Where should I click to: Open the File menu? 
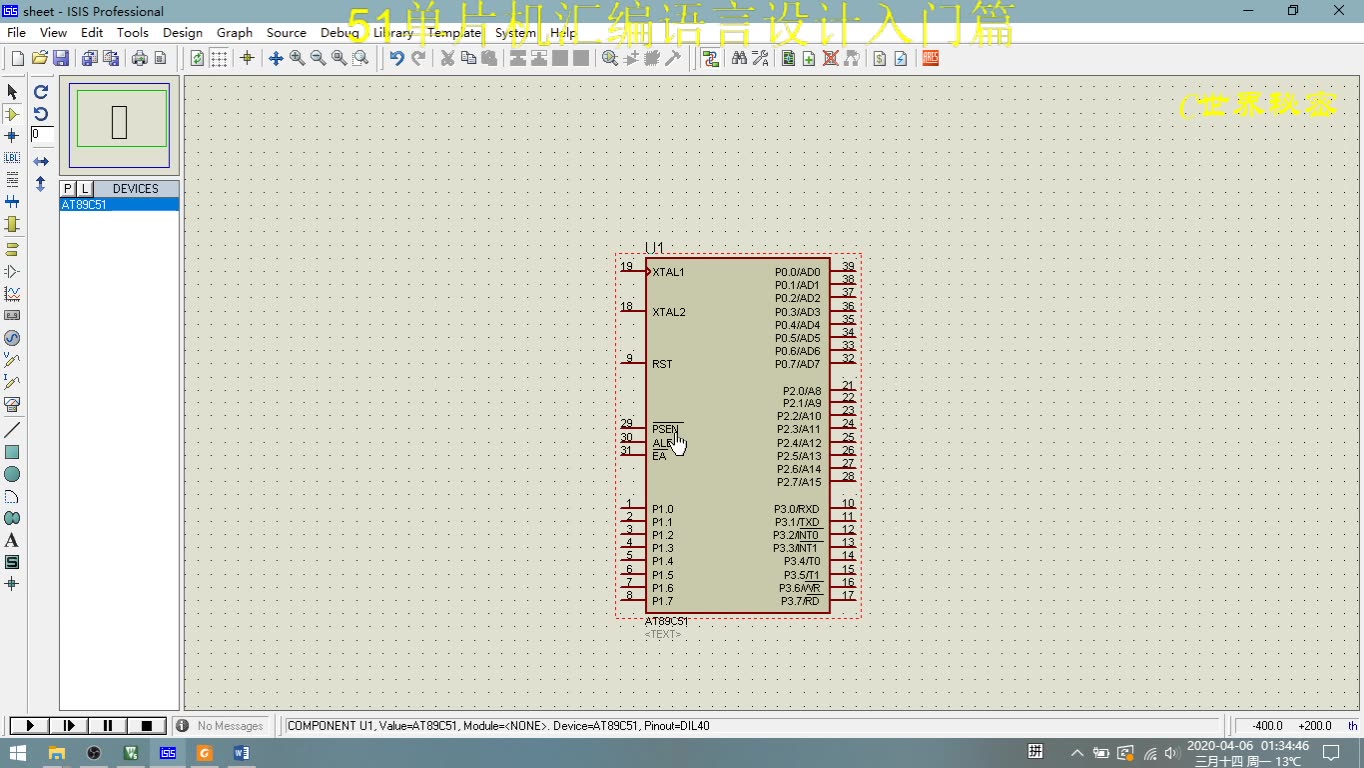(x=17, y=33)
